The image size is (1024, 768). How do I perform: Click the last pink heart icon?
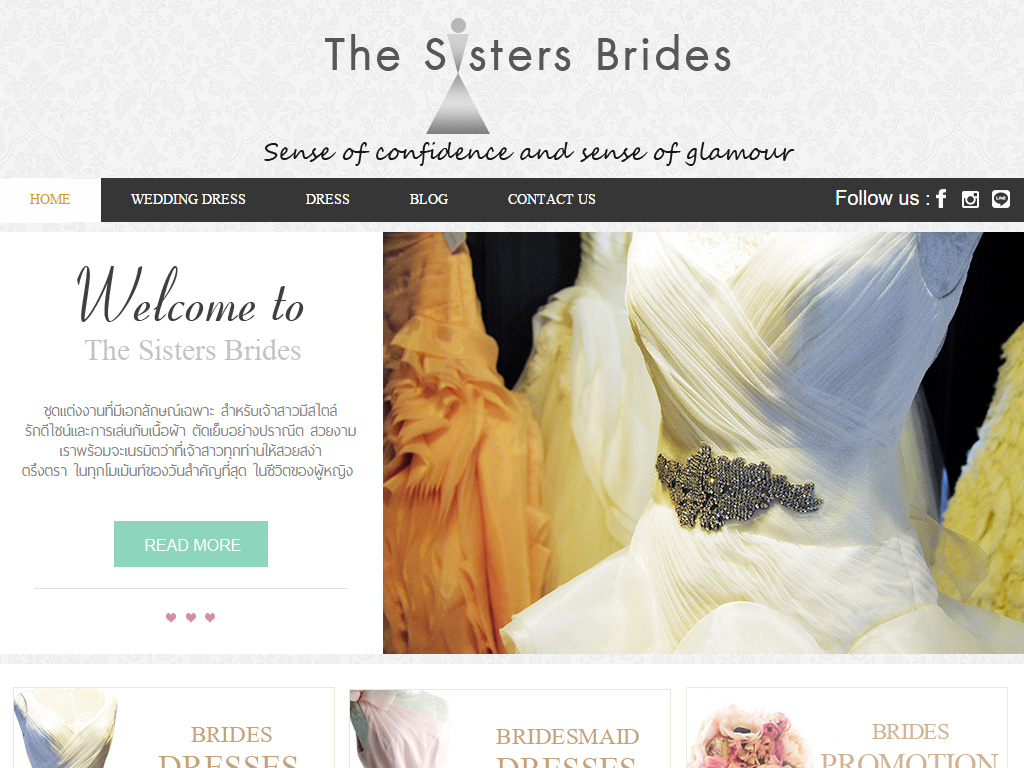point(210,617)
